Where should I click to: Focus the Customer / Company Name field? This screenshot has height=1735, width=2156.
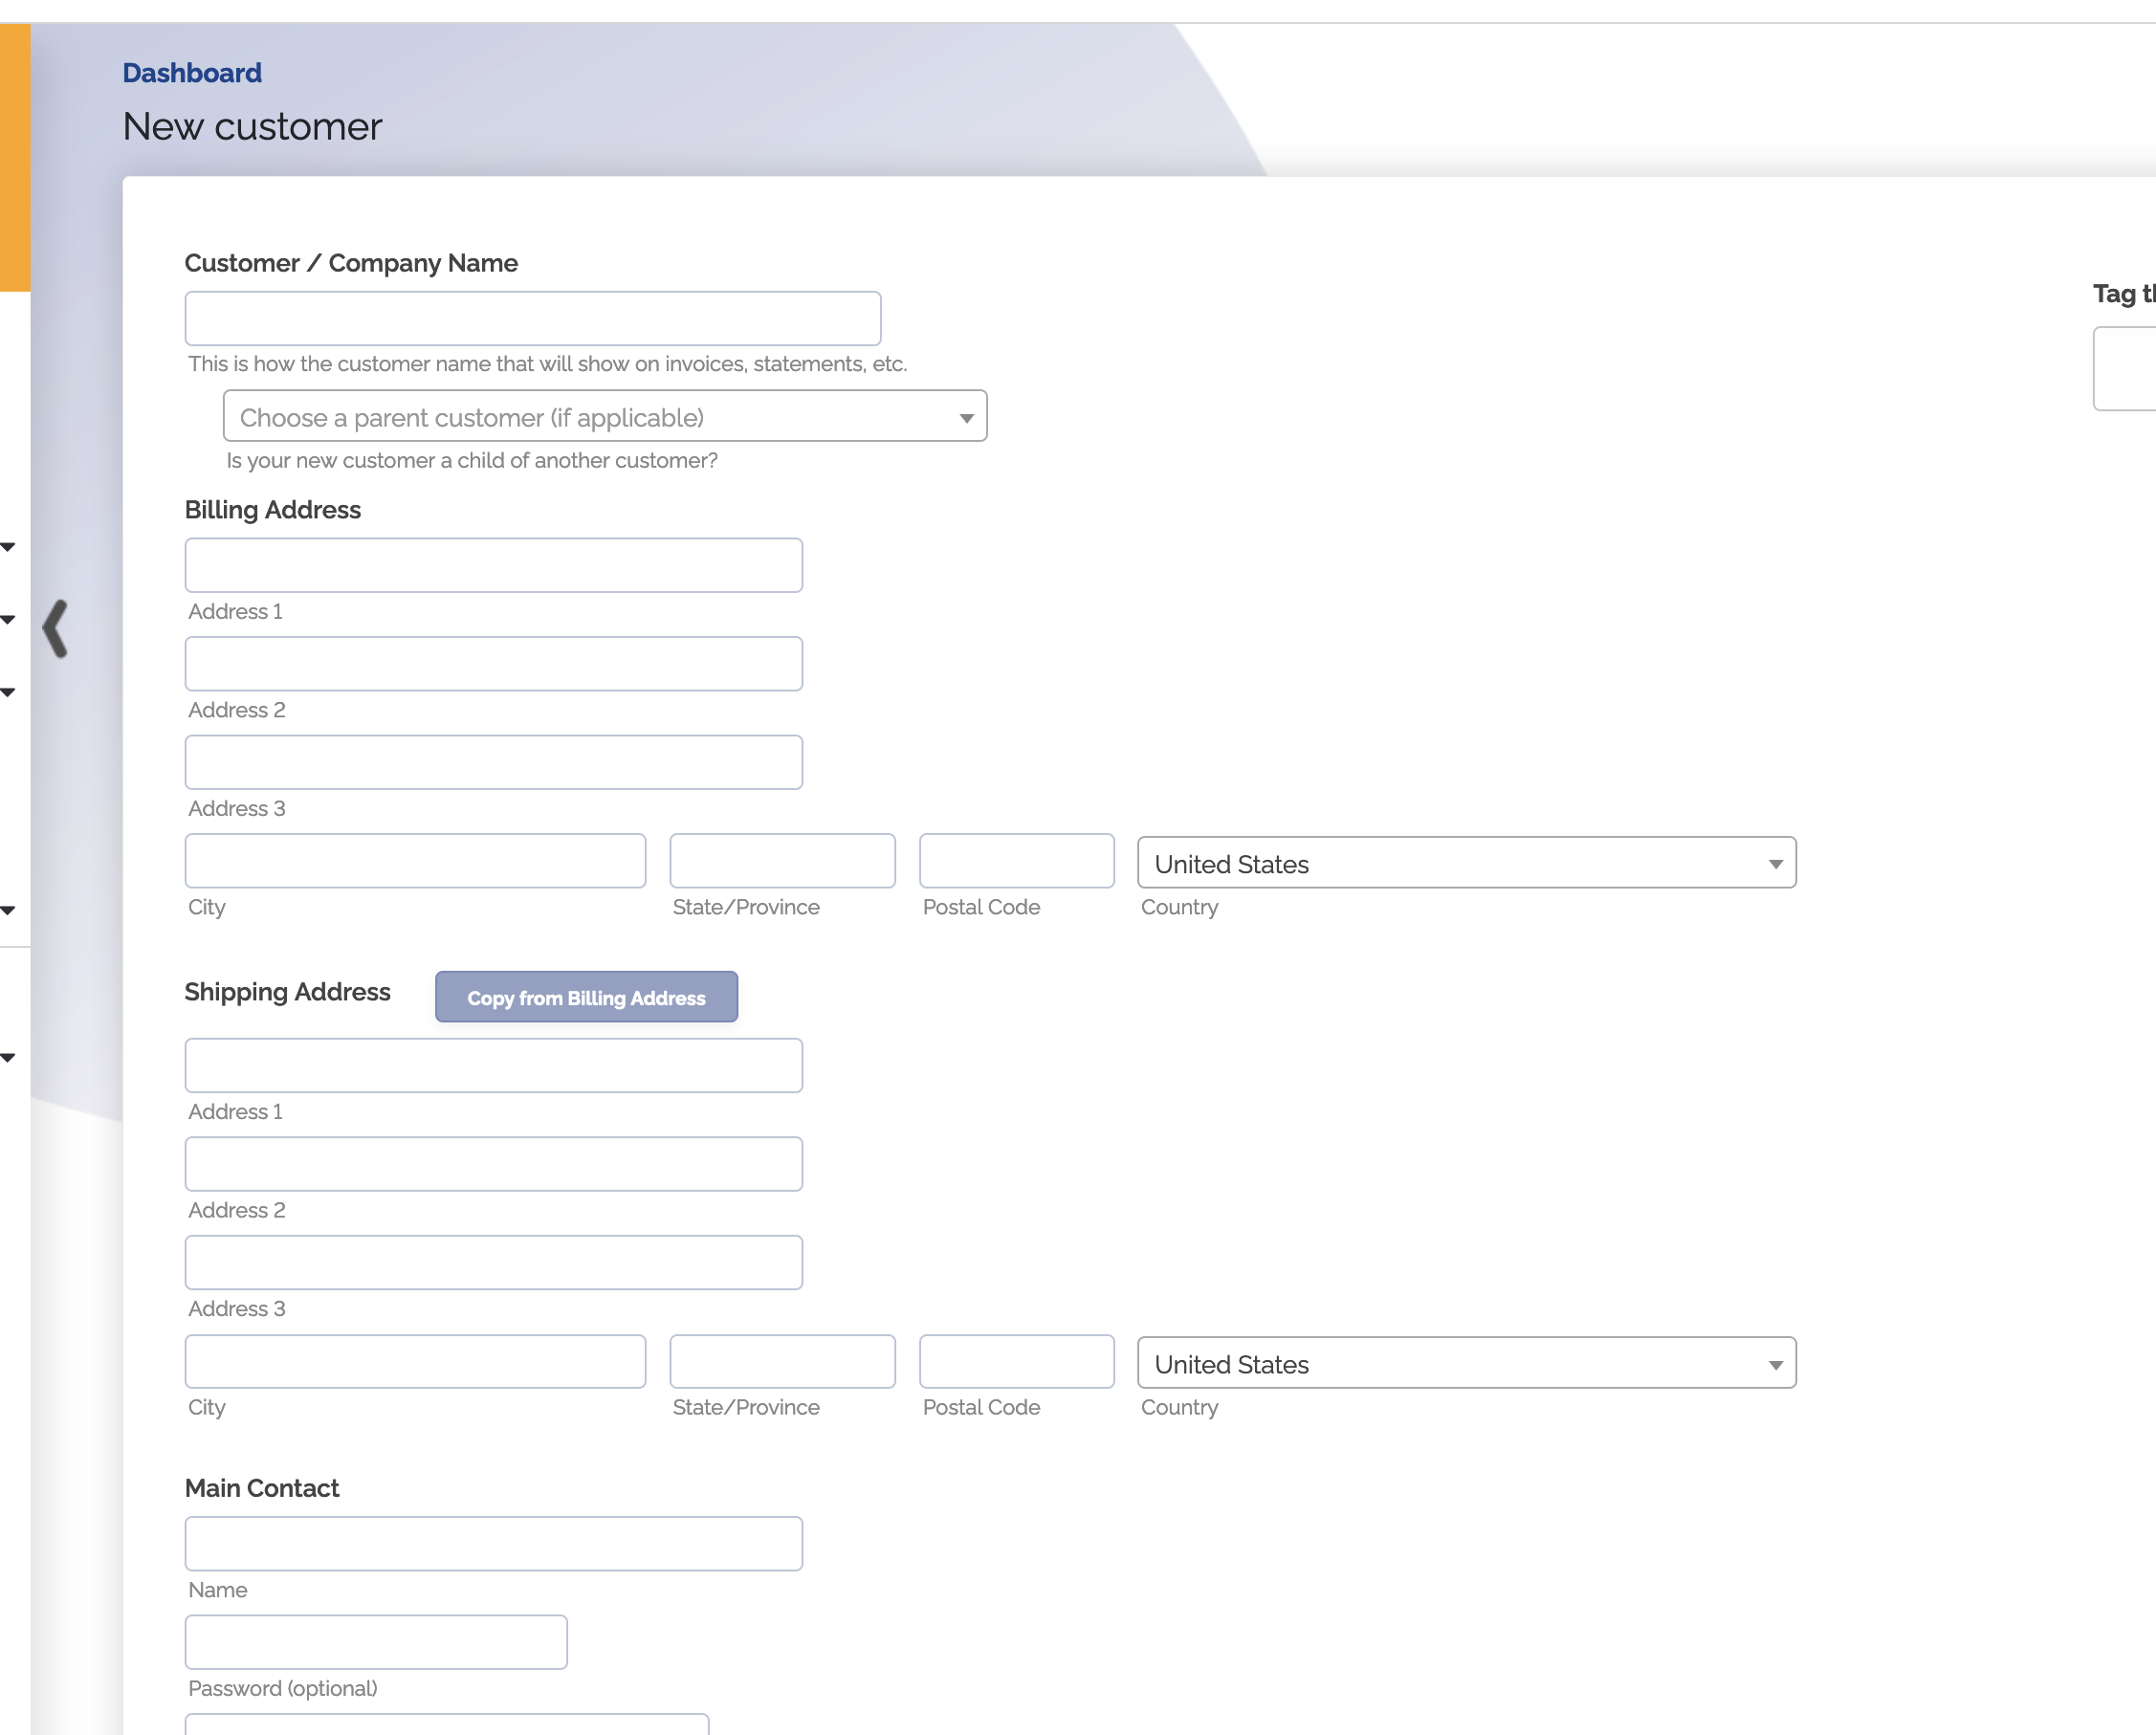[x=532, y=318]
